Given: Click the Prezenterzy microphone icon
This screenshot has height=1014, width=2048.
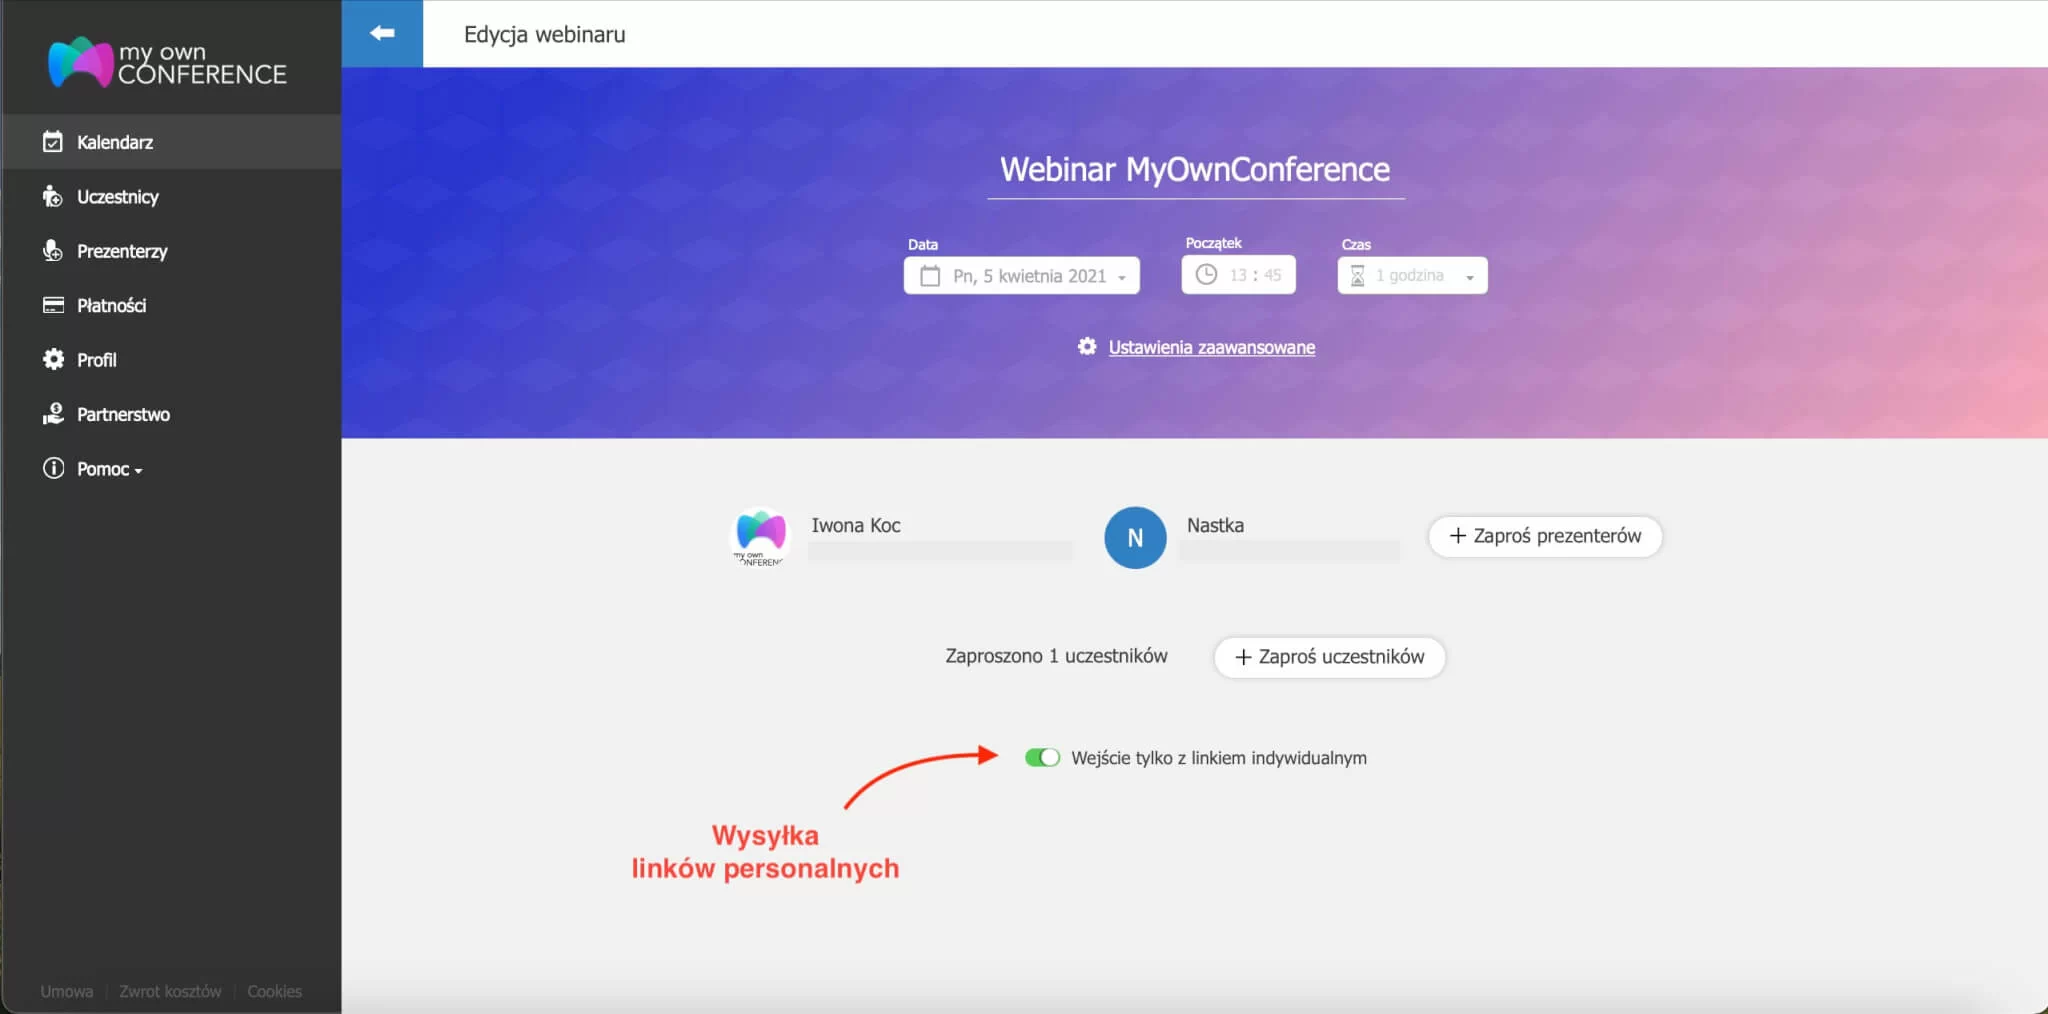Looking at the screenshot, I should [53, 251].
